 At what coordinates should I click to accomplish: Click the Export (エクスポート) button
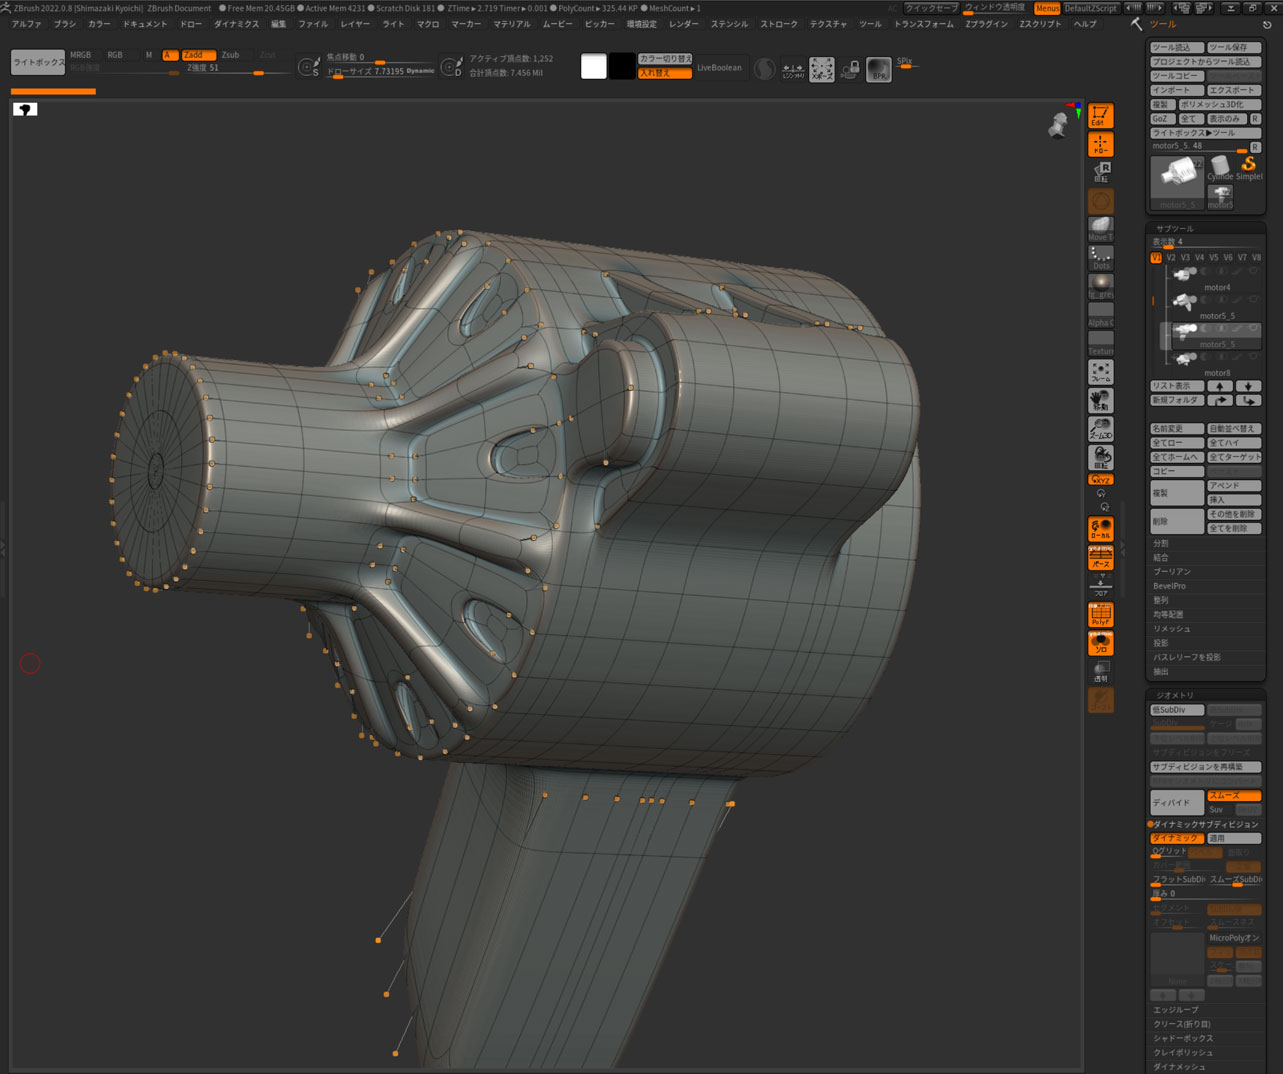(x=1234, y=90)
